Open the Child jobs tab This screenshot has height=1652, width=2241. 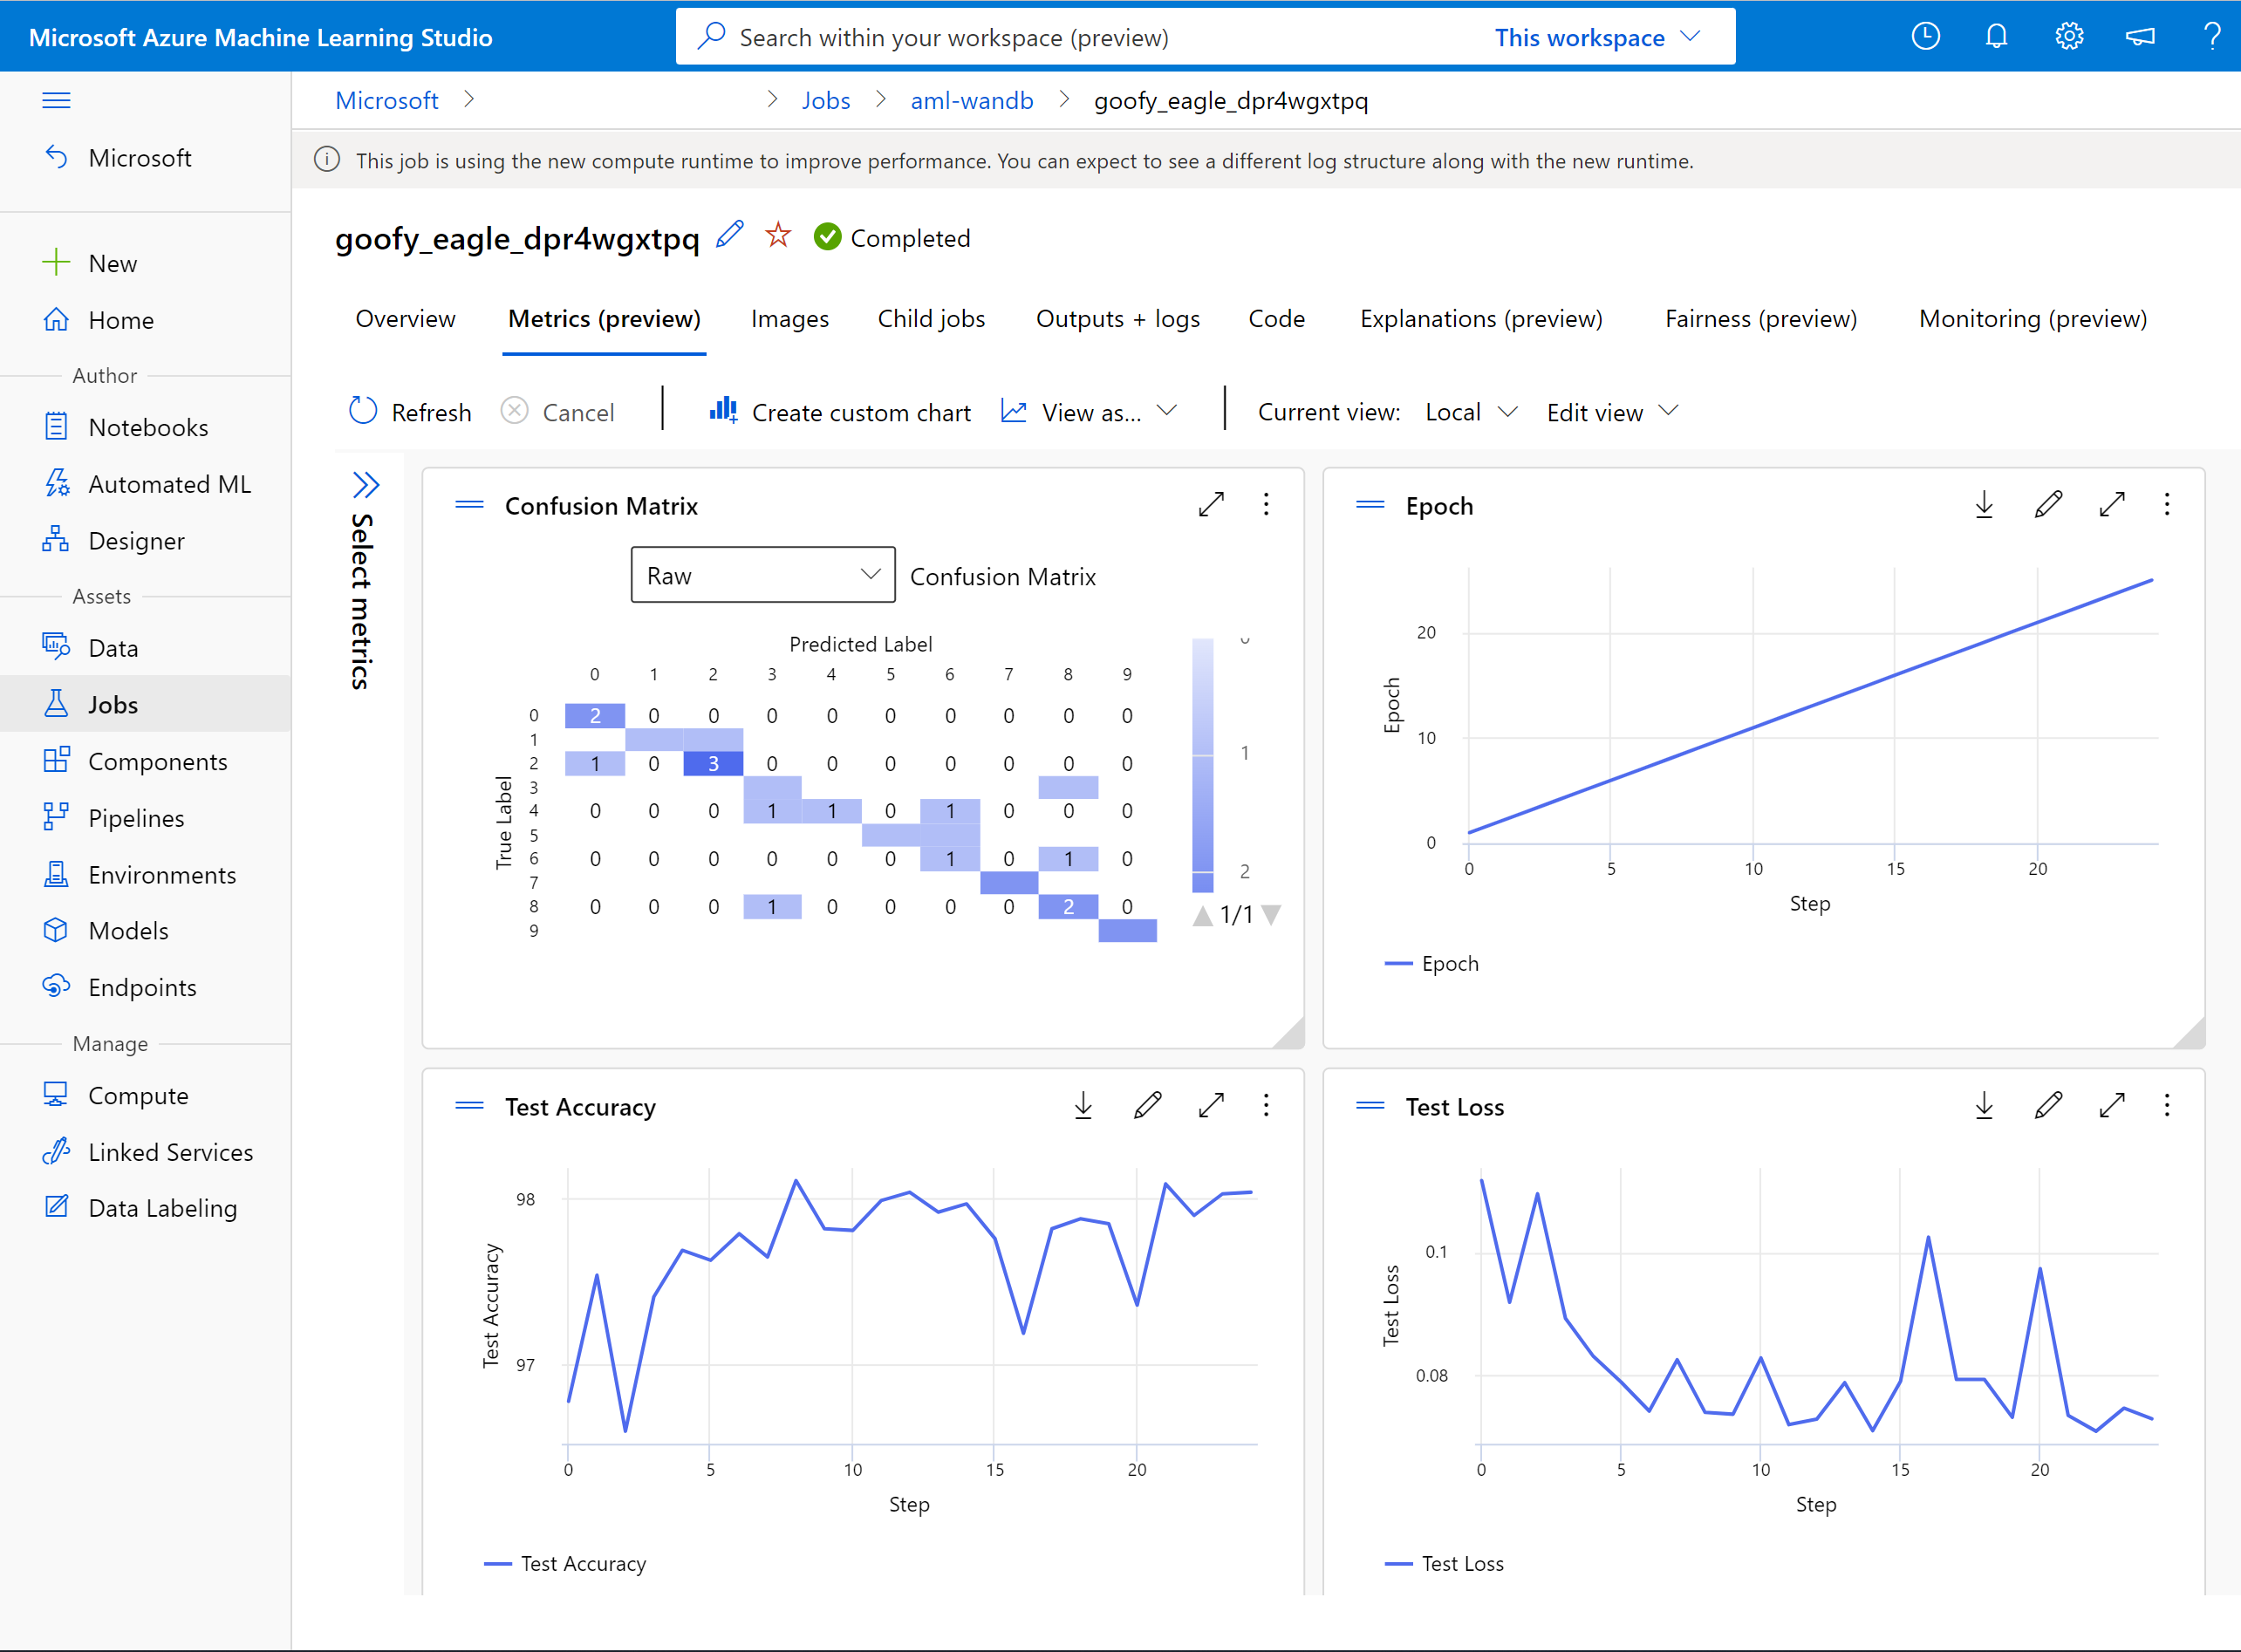point(930,318)
